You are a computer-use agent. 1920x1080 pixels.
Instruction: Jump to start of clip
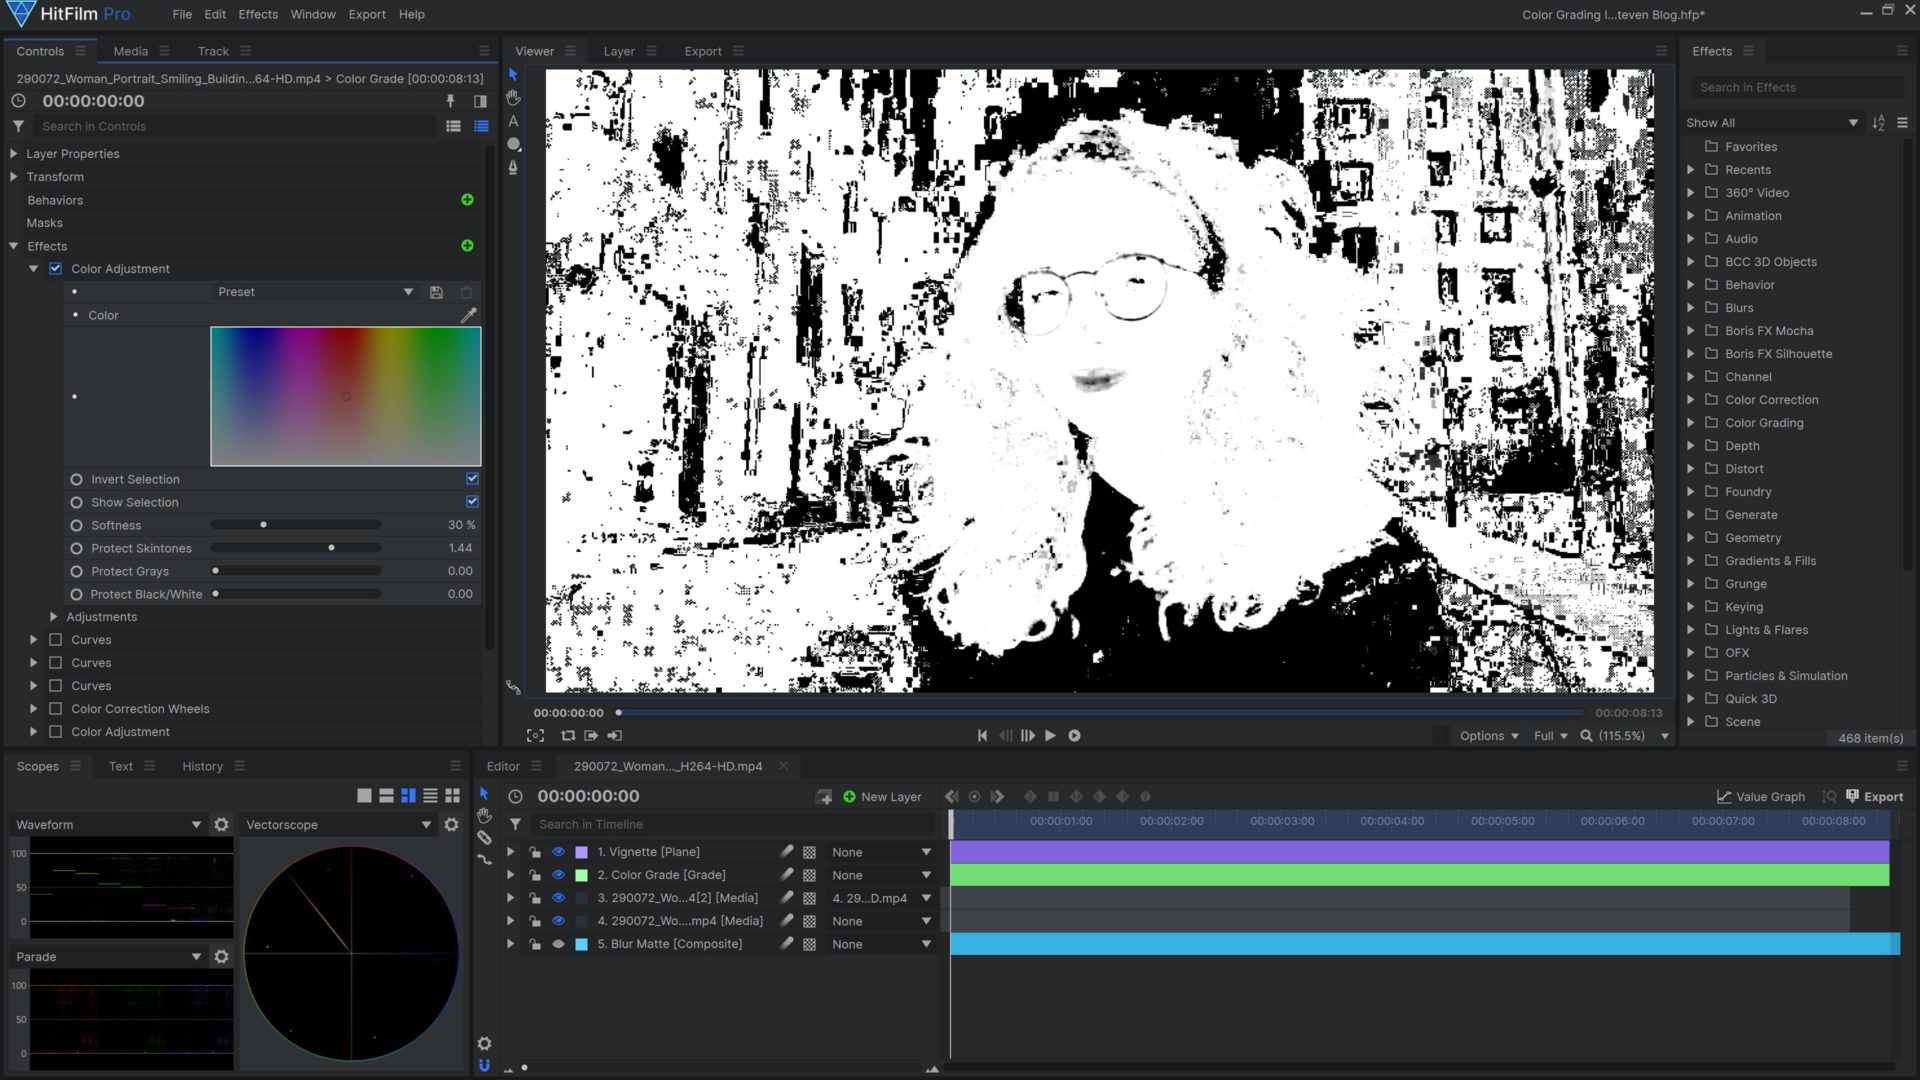click(x=982, y=736)
